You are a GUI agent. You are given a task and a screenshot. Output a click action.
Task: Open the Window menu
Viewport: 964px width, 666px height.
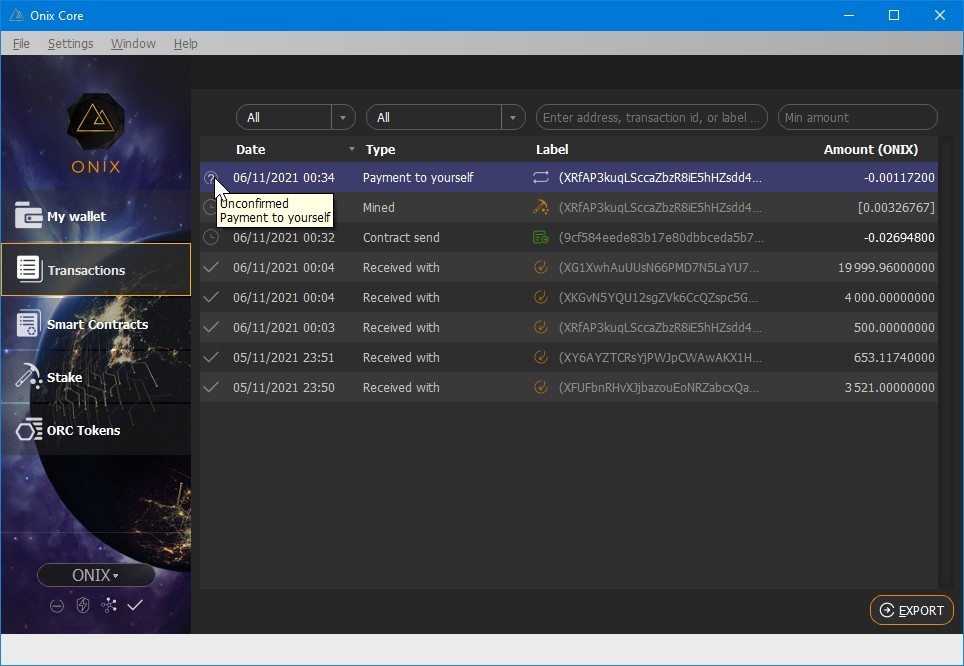click(133, 44)
